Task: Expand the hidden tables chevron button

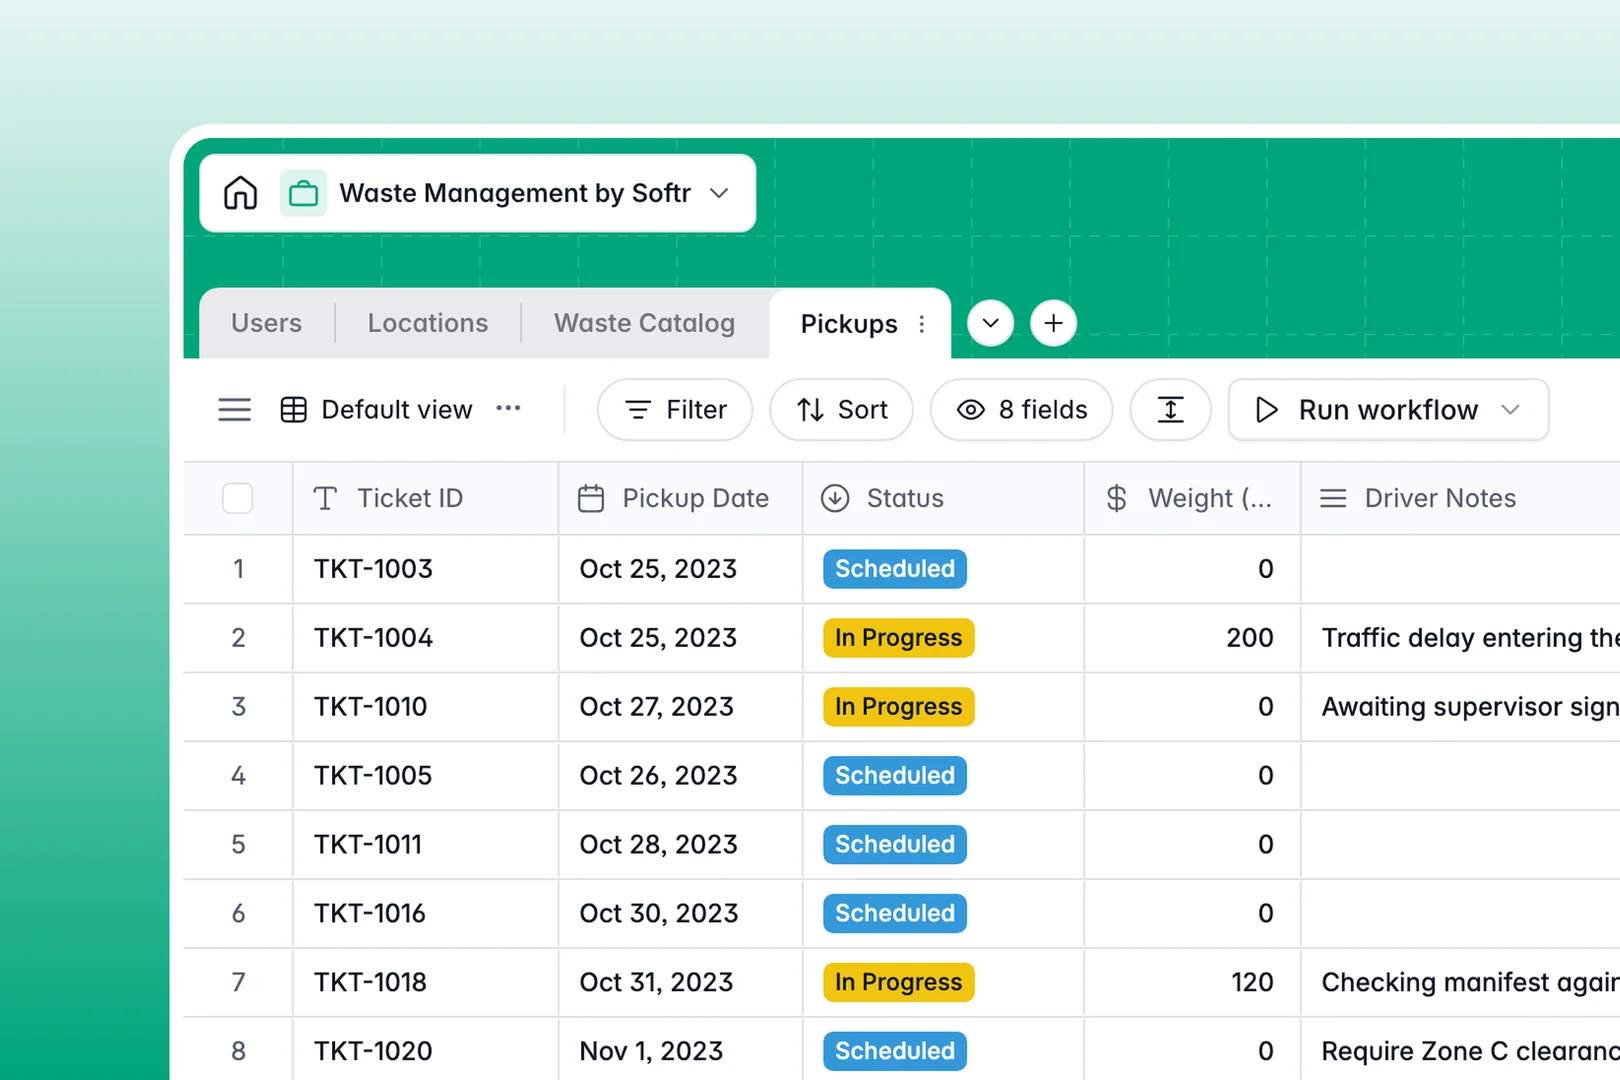Action: point(991,323)
